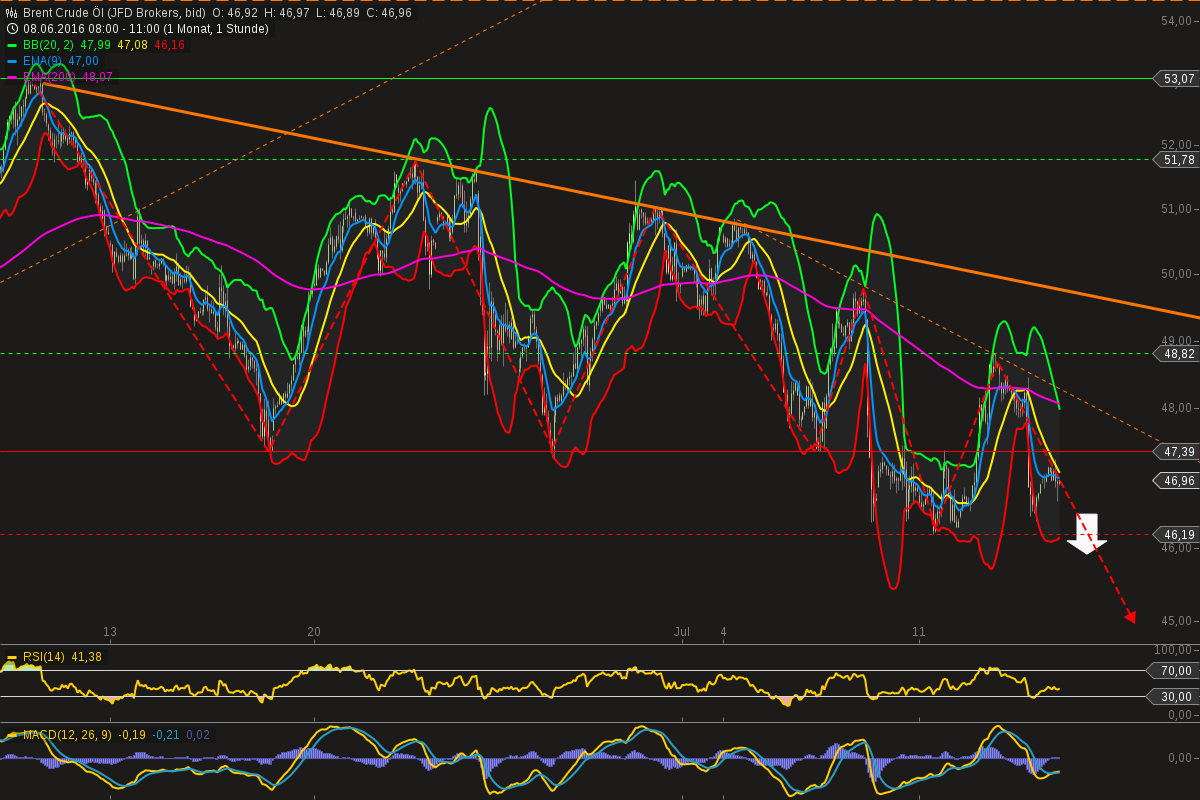Image resolution: width=1200 pixels, height=800 pixels.
Task: Click the yellow RSI(14) legend color marker
Action: click(x=12, y=657)
